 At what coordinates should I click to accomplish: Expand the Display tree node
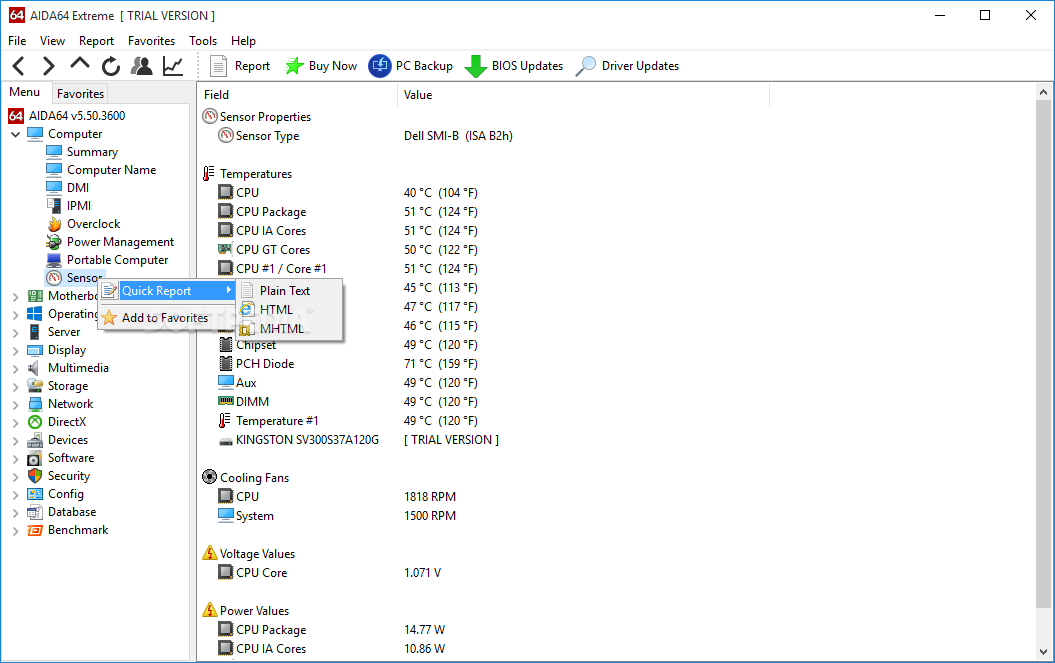15,351
